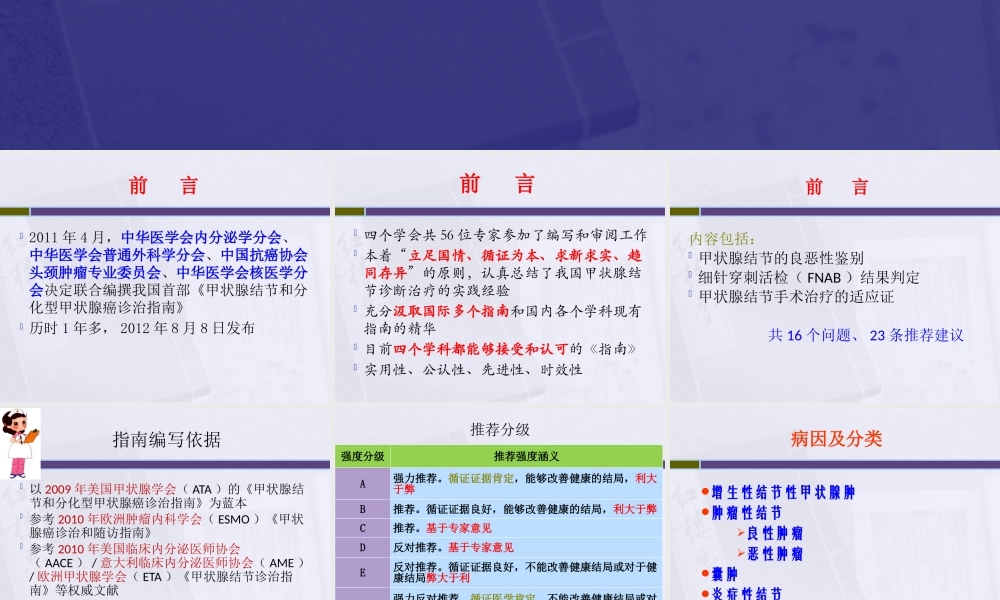
Task: Click the red bullet before 囊肿
Action: pos(705,573)
